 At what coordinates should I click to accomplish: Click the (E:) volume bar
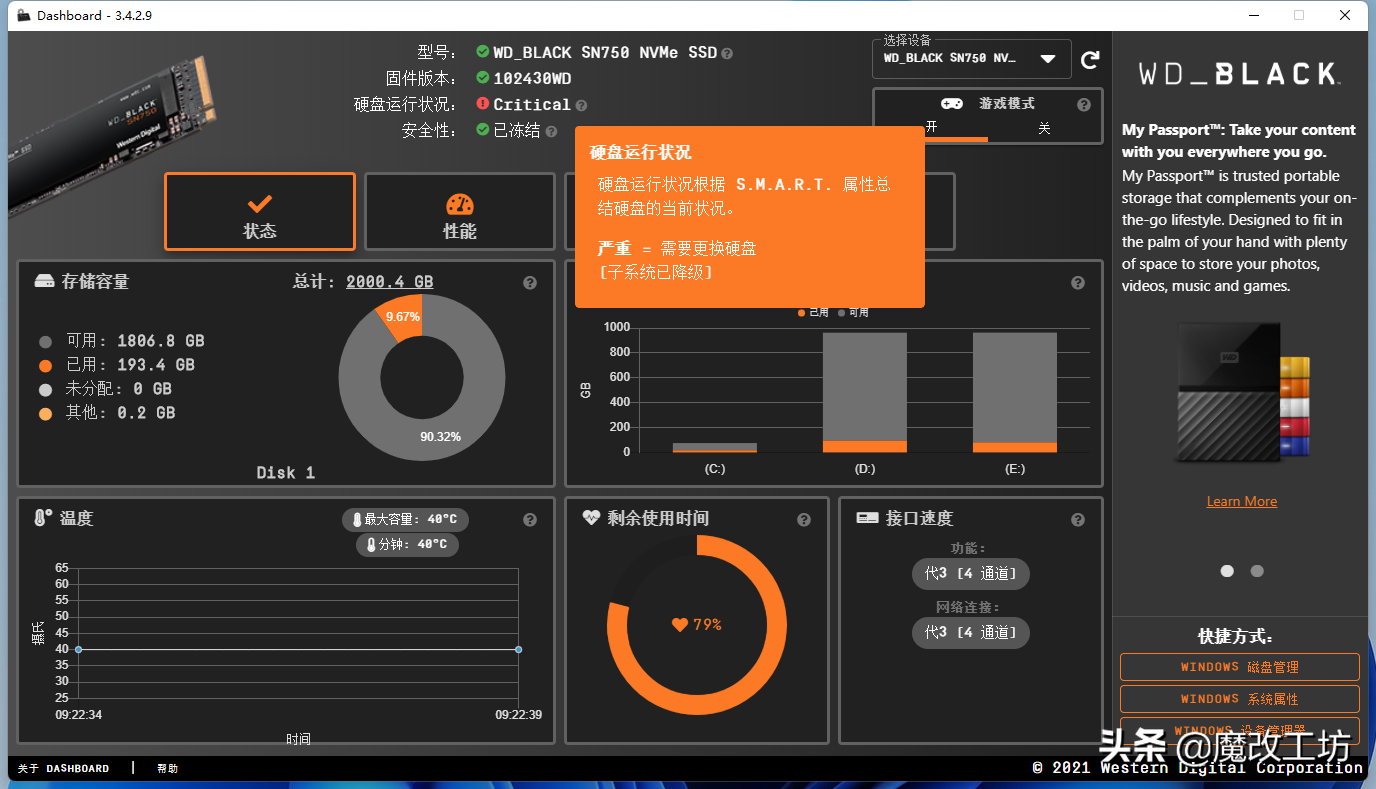(x=1015, y=392)
